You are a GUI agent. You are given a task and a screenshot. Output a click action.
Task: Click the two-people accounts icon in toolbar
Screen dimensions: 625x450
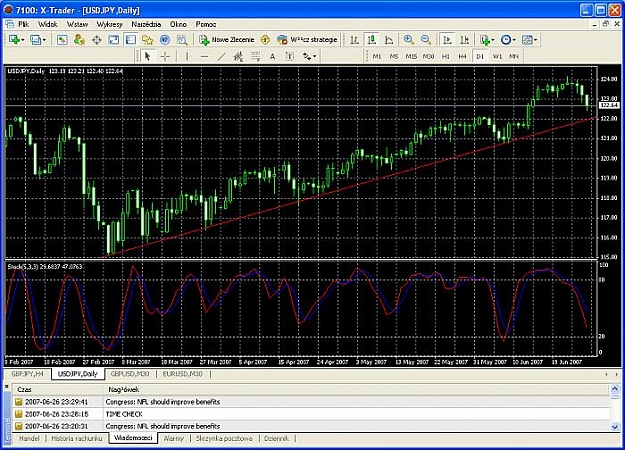(79, 40)
